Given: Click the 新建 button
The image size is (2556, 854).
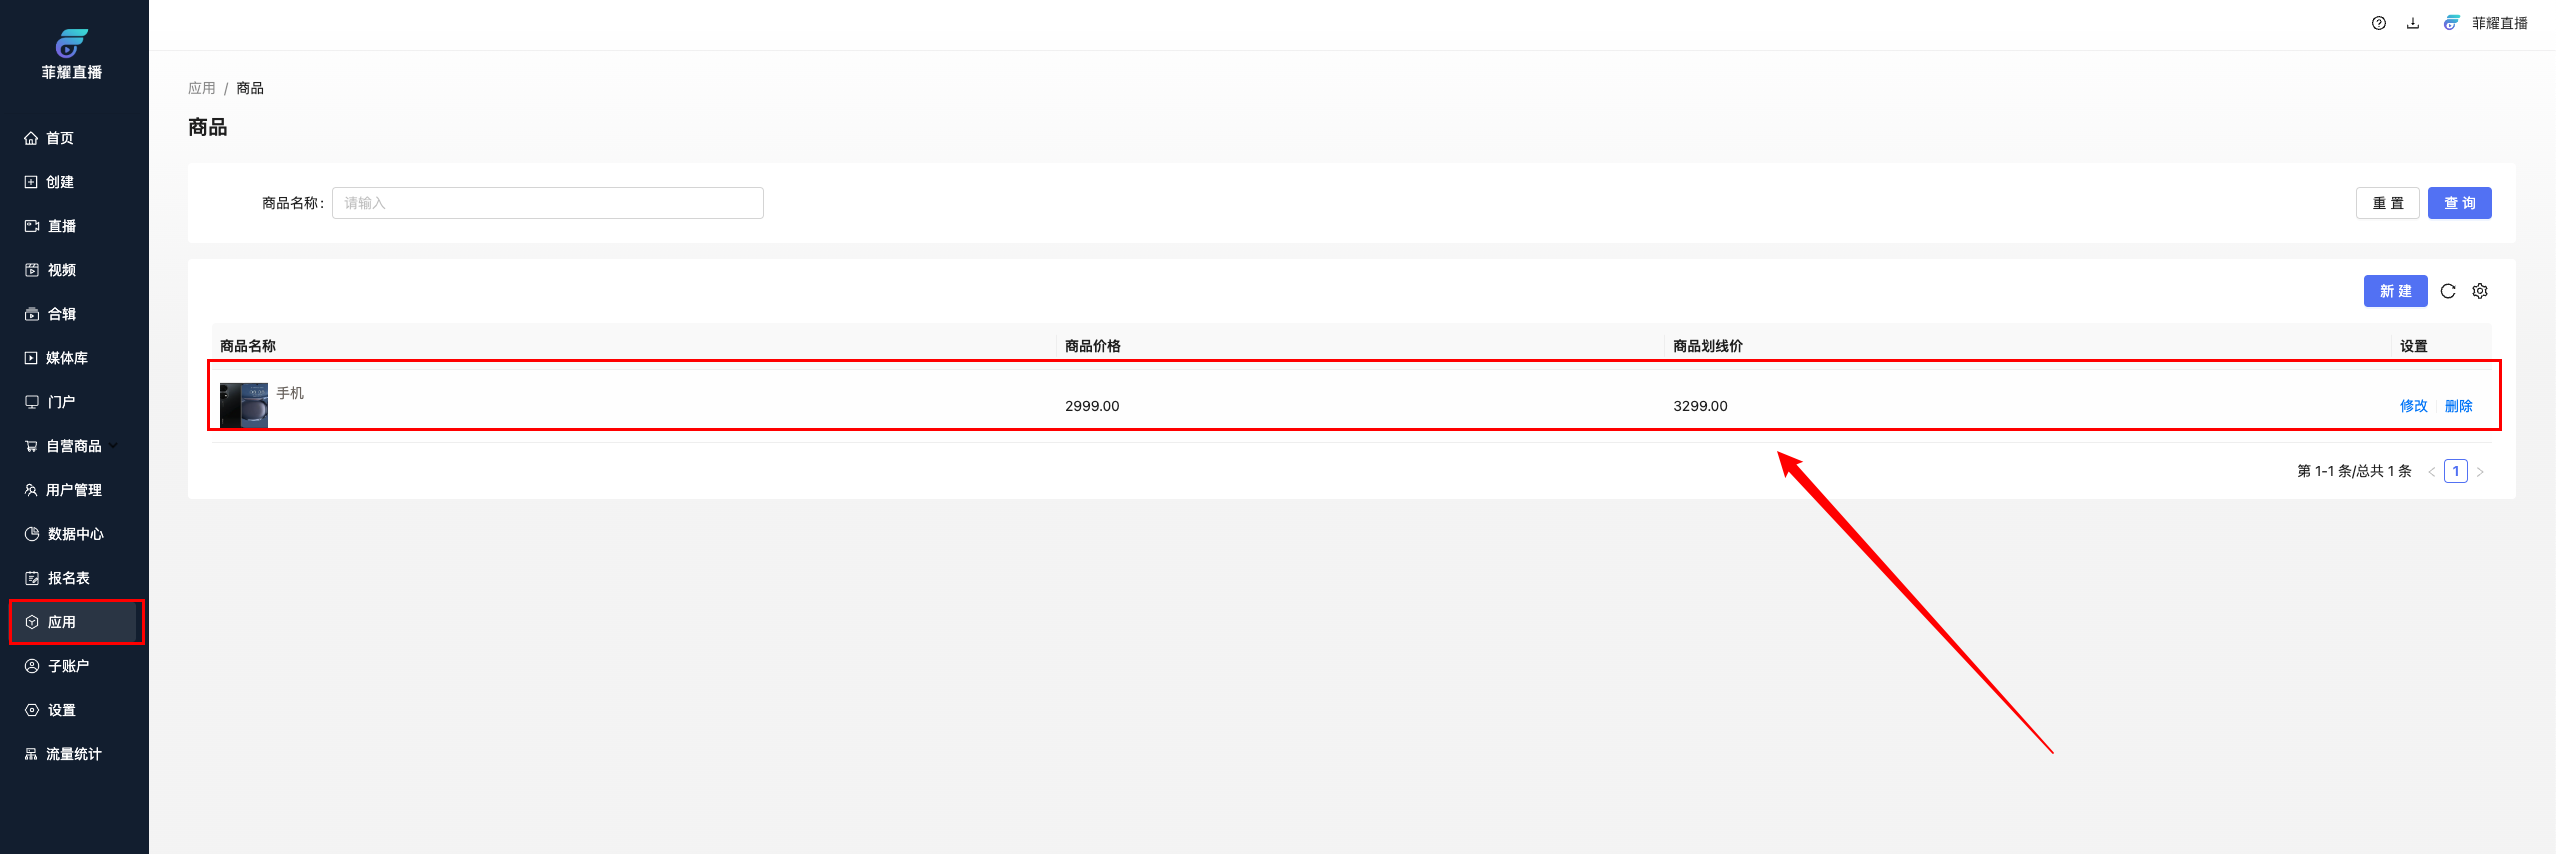Looking at the screenshot, I should coord(2395,291).
